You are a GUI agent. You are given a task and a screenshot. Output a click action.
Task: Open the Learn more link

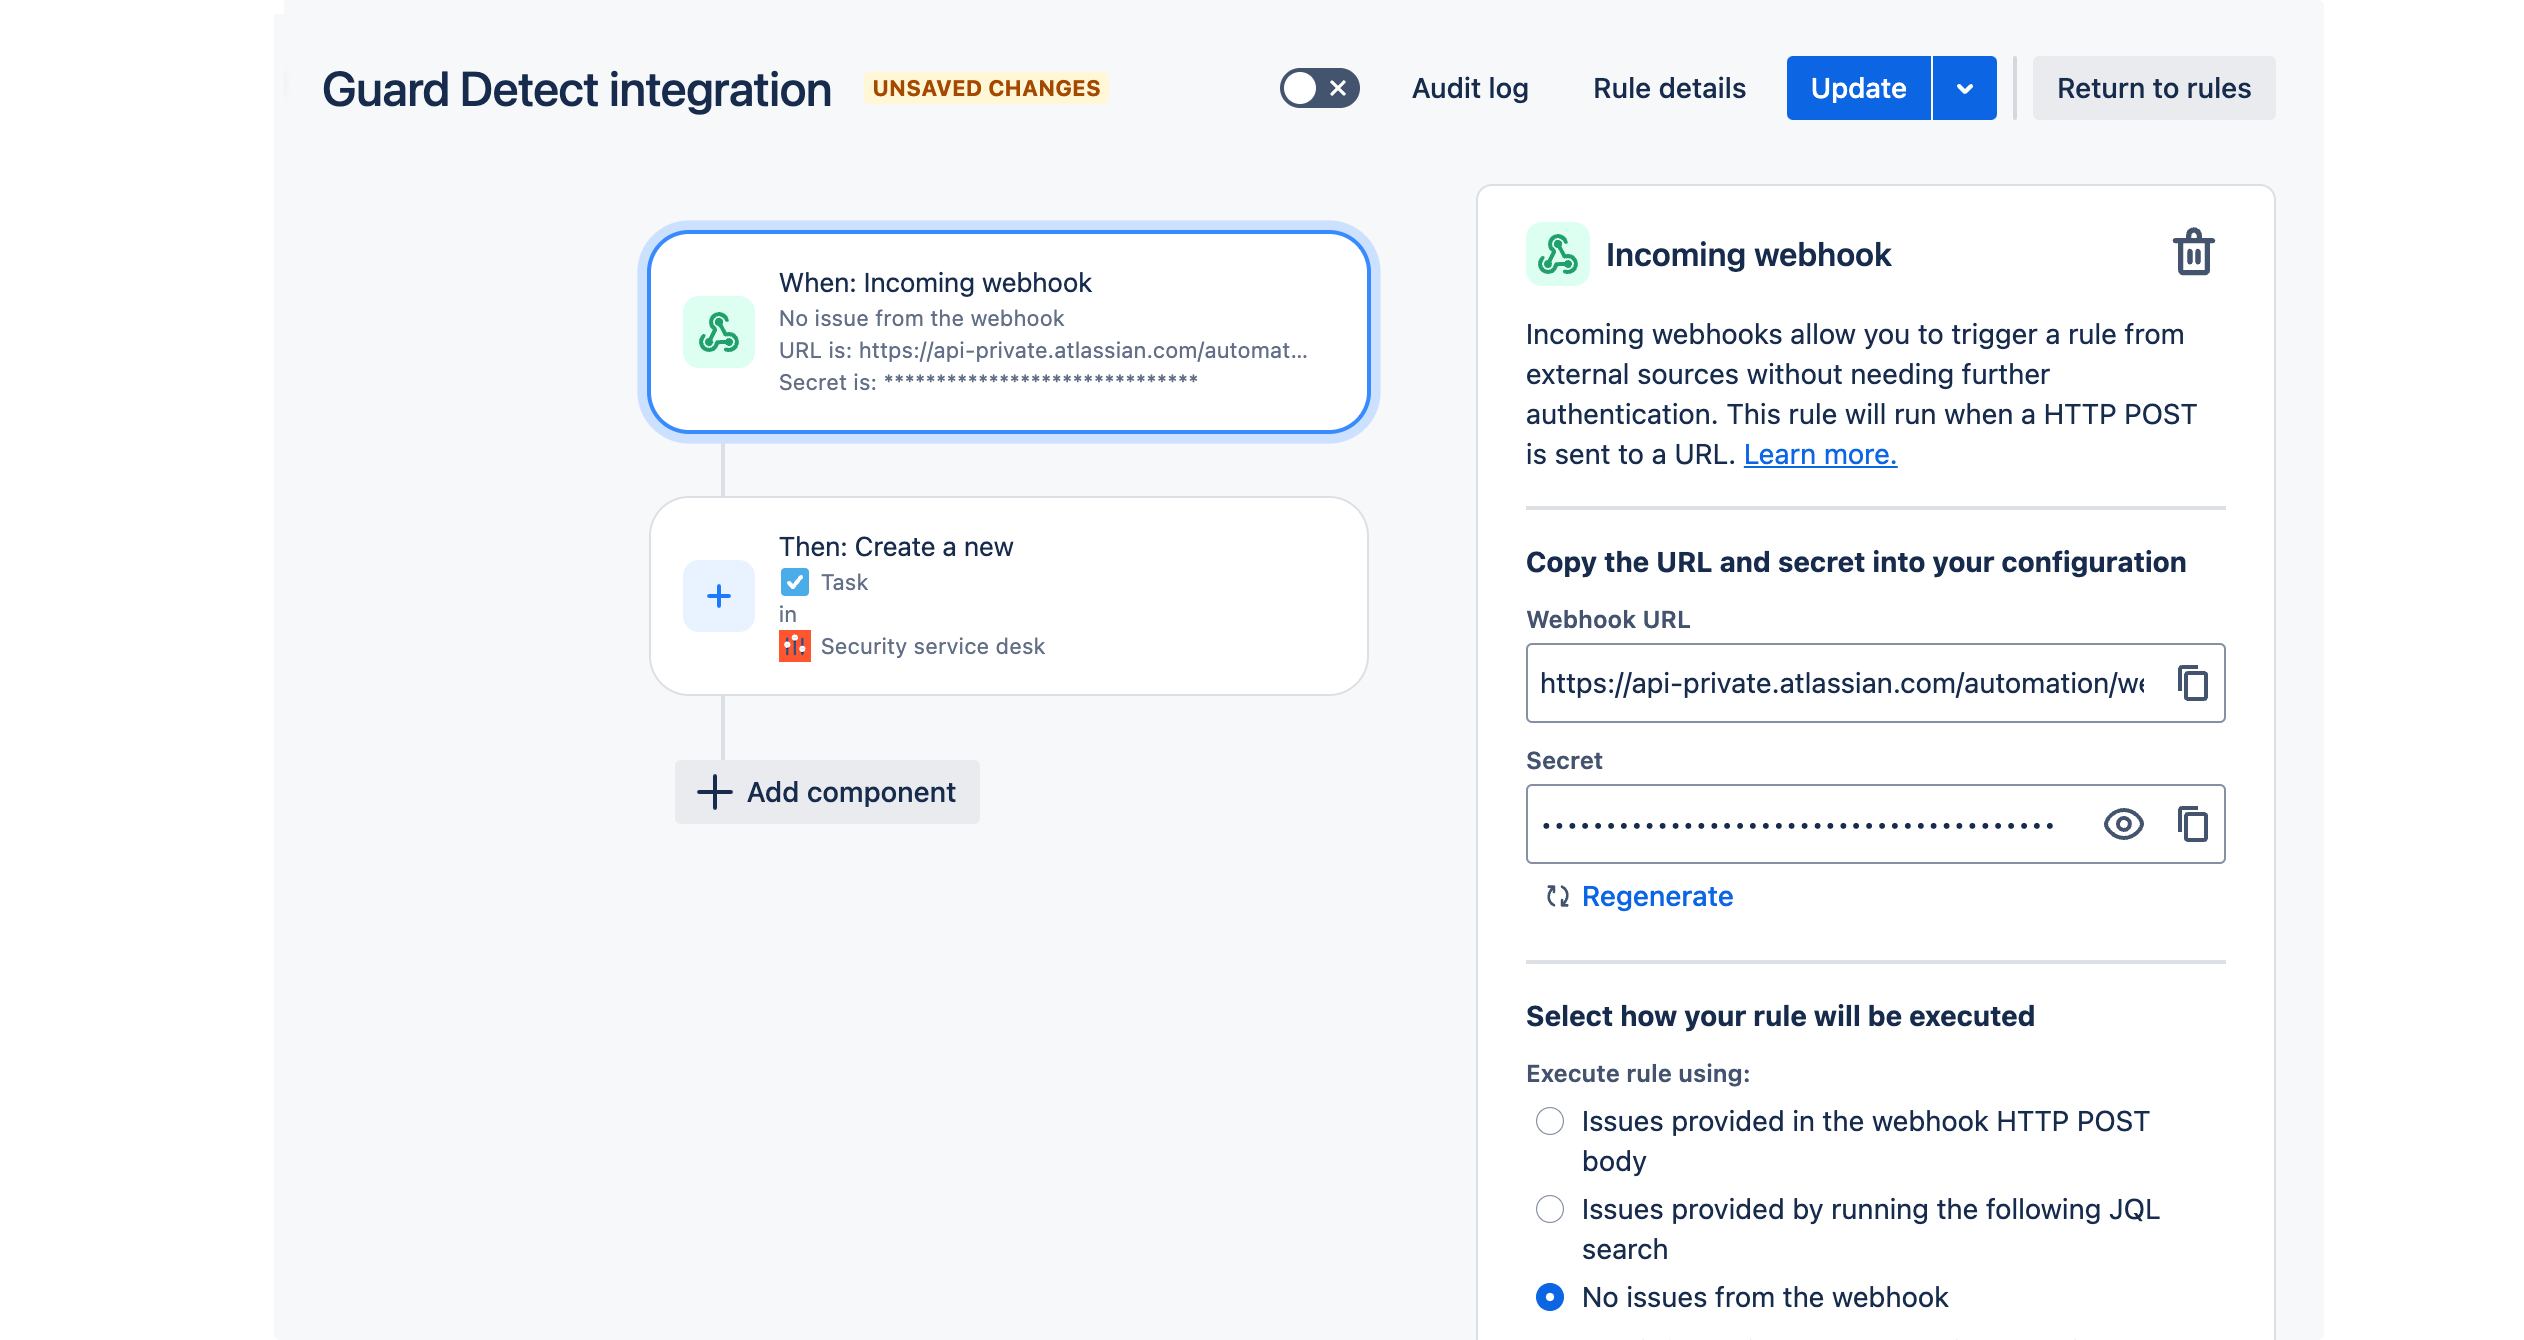point(1820,454)
